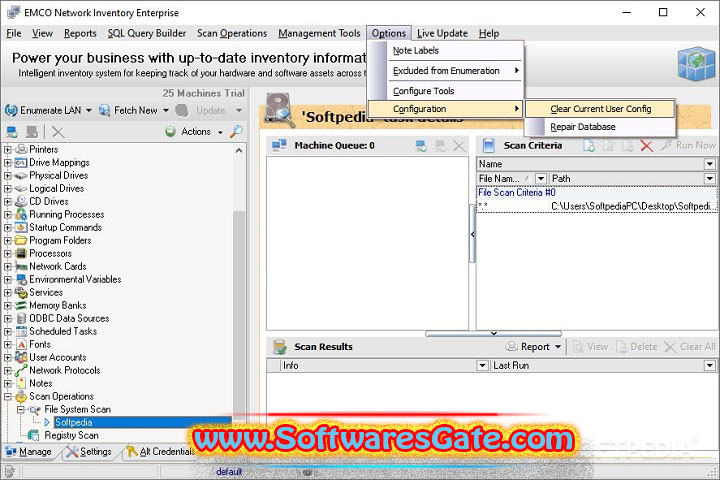Open the File menu
Image resolution: width=720 pixels, height=480 pixels.
pos(14,33)
